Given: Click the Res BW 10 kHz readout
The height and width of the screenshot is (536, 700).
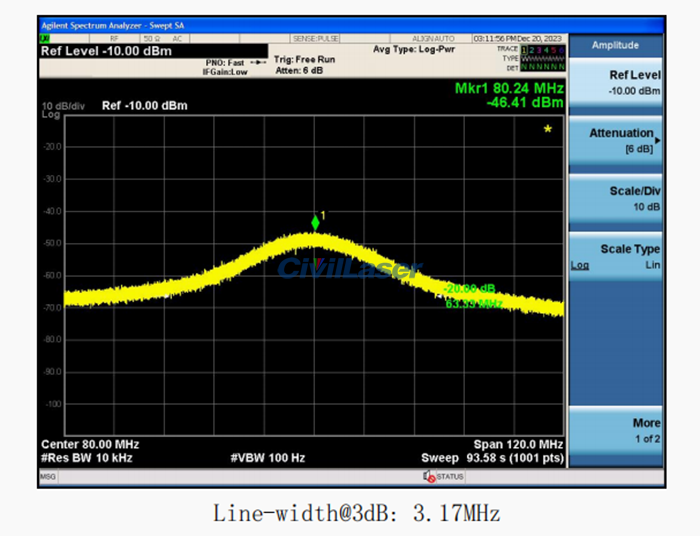Looking at the screenshot, I should tap(87, 458).
